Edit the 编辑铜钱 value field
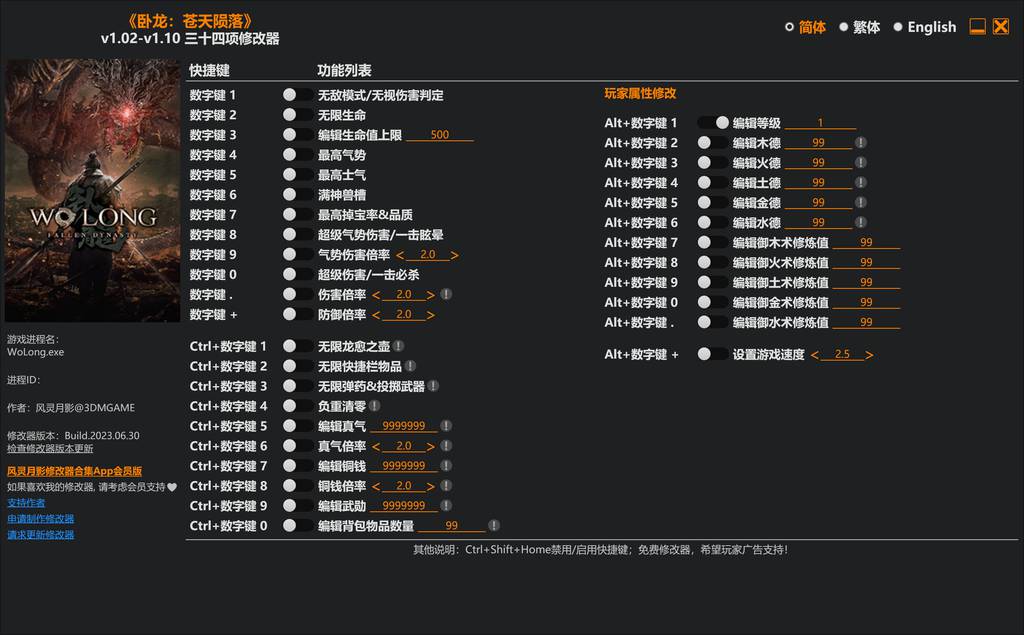The image size is (1024, 635). (x=404, y=466)
